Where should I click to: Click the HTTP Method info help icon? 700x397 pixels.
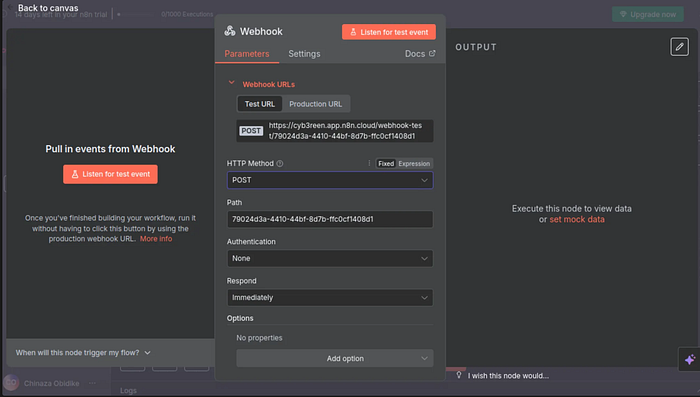point(280,163)
